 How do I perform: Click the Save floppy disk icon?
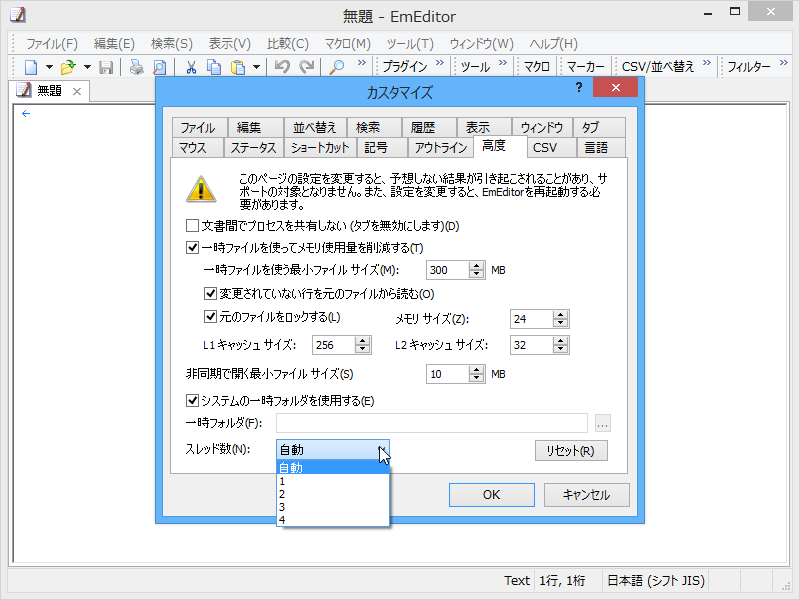(106, 67)
